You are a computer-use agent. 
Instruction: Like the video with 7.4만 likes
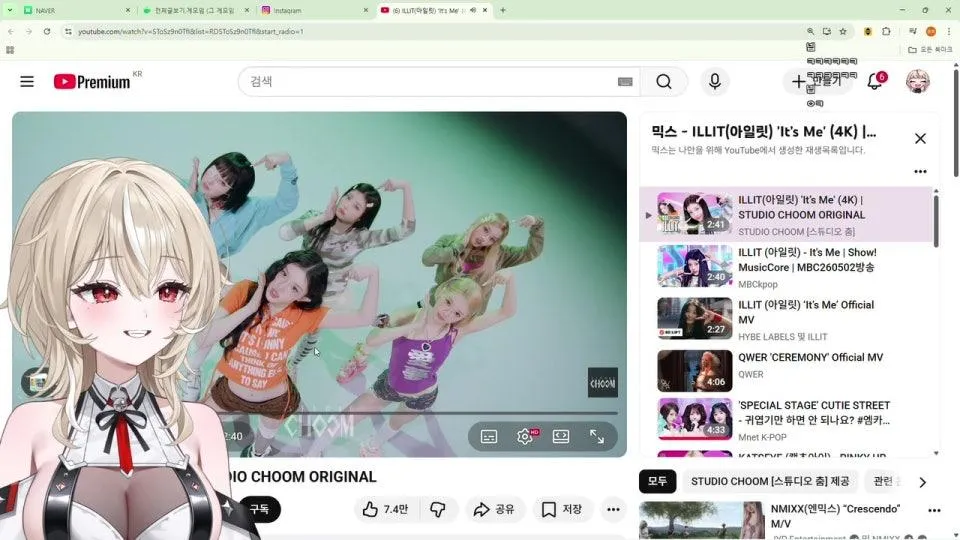coord(384,509)
